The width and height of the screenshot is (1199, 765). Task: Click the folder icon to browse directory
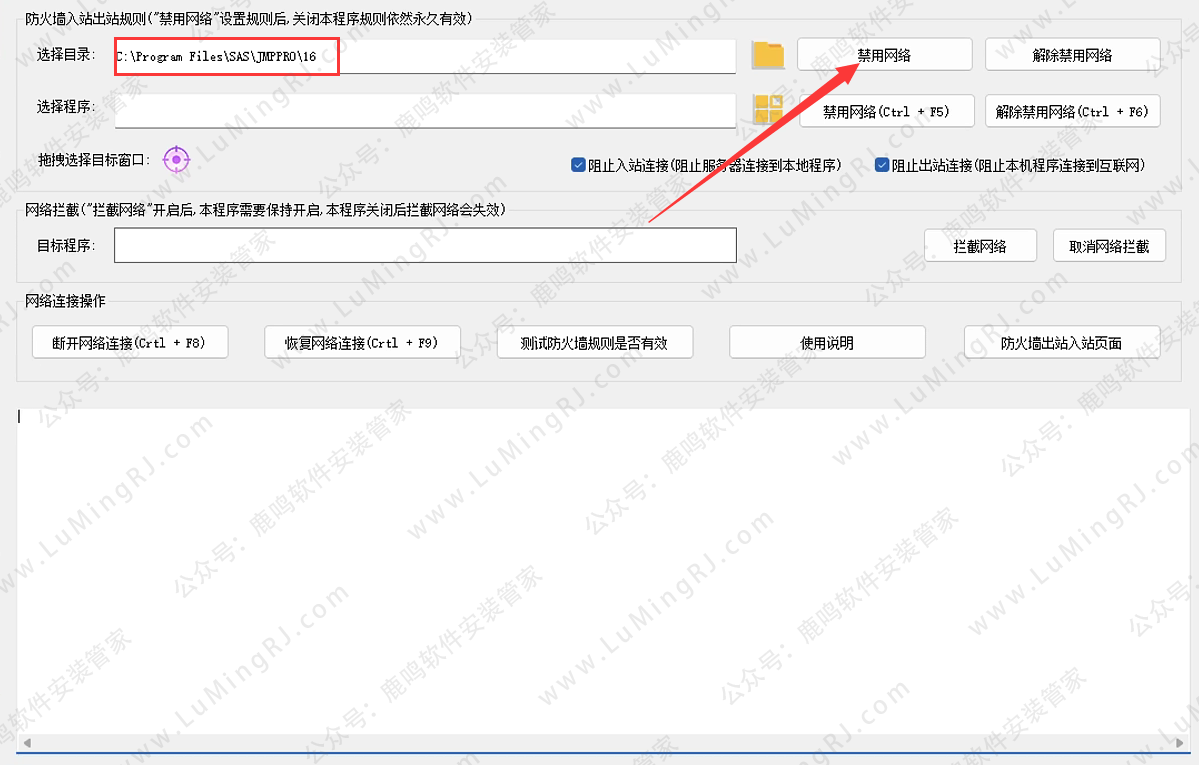[x=768, y=55]
